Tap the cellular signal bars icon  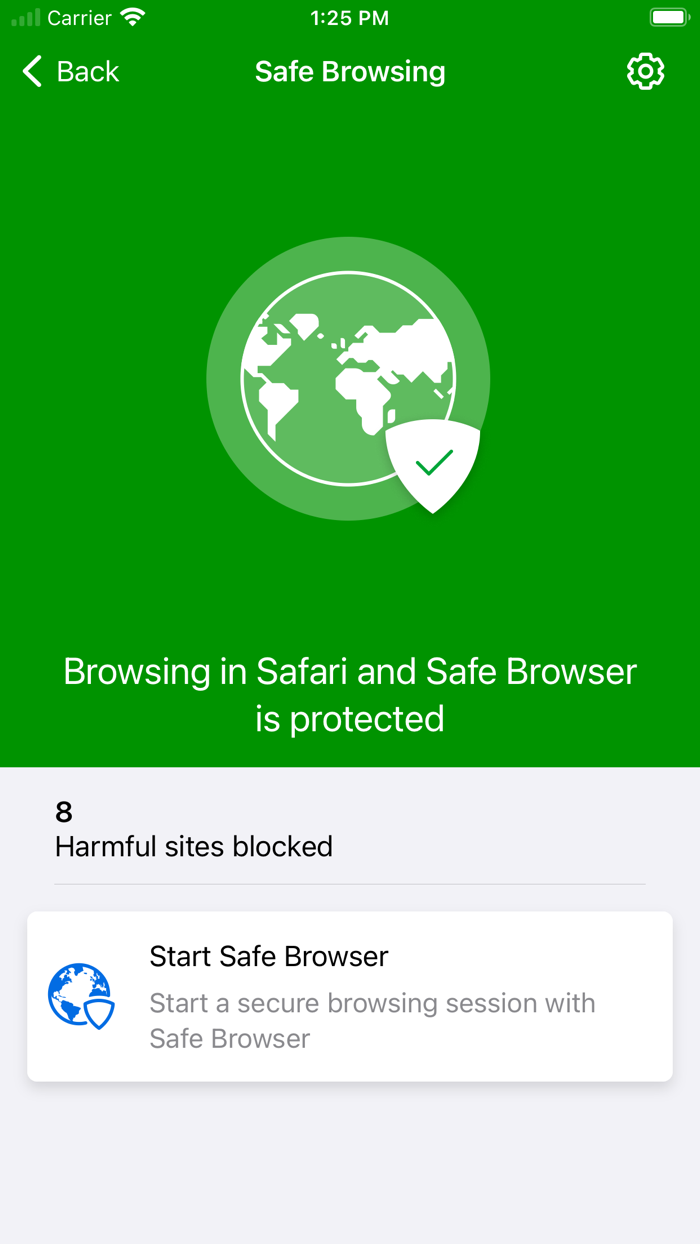pos(25,17)
